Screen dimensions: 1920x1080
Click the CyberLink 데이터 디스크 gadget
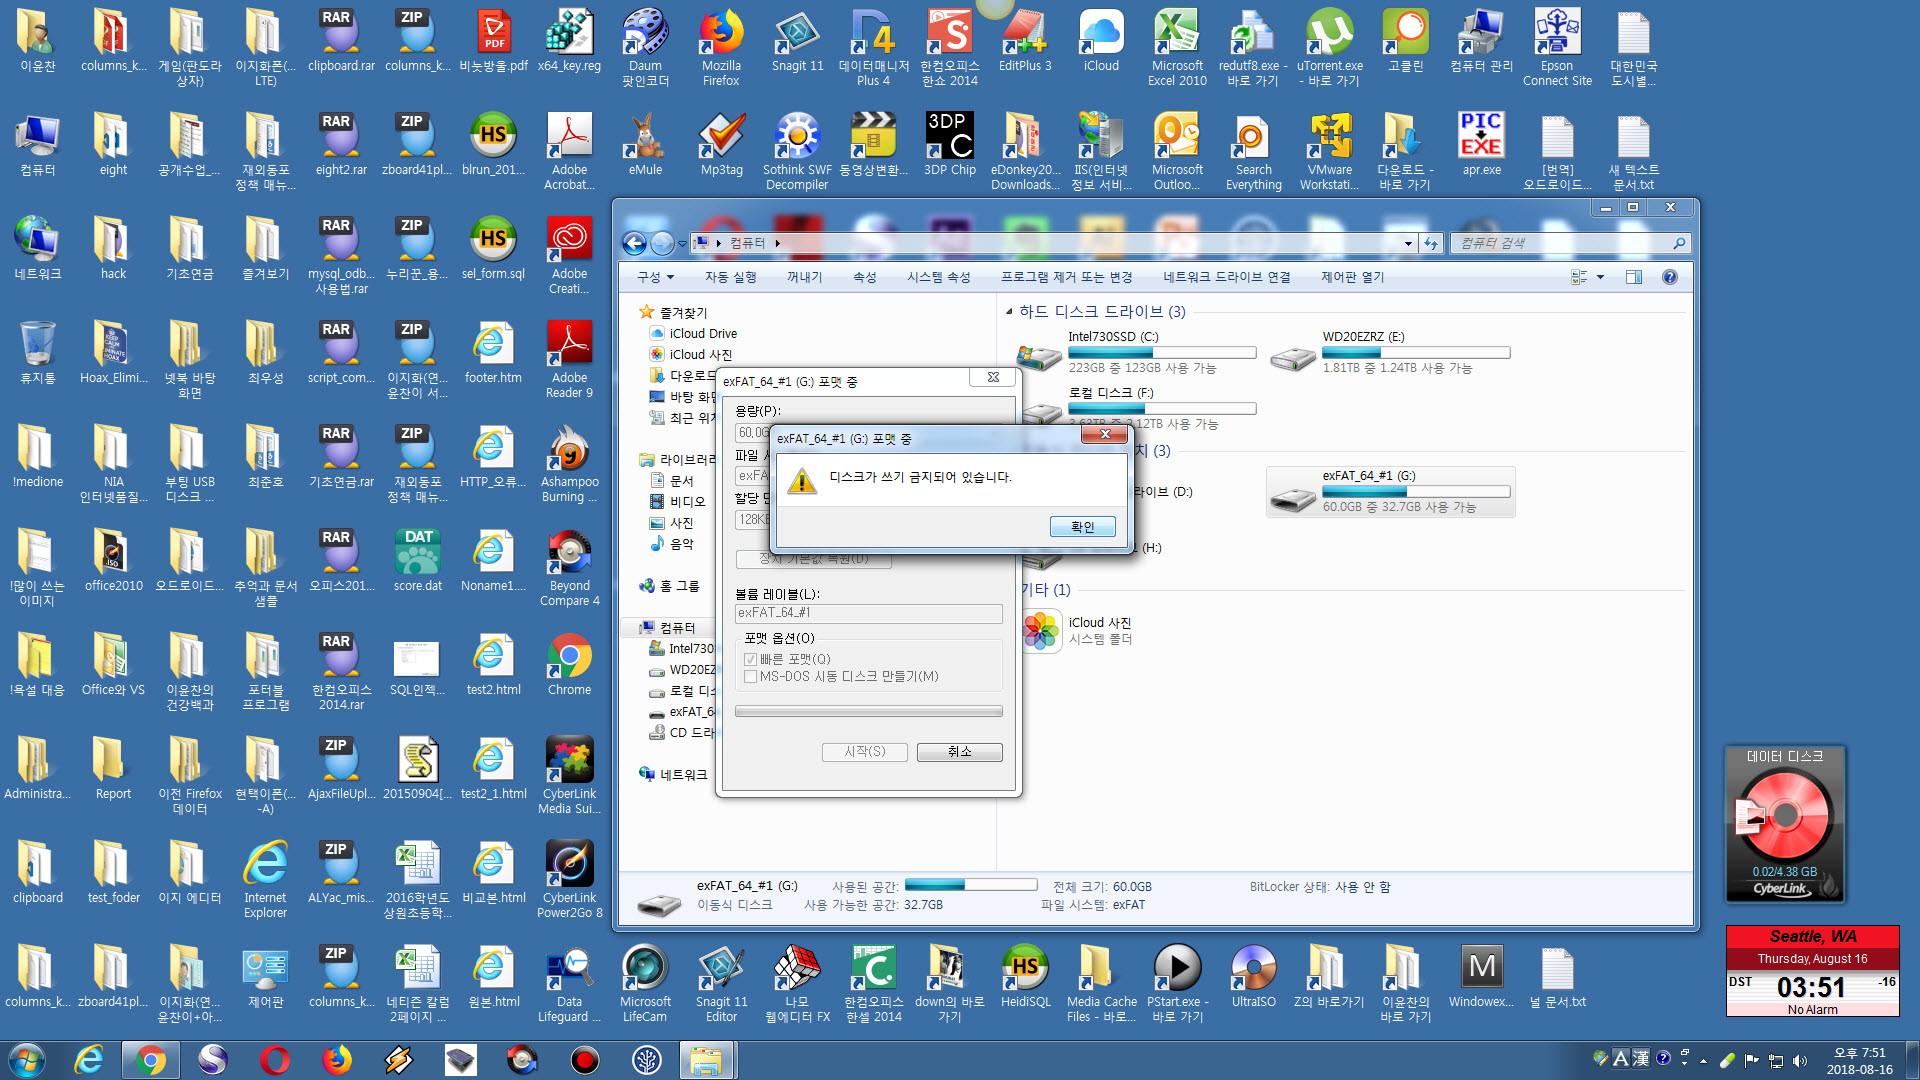1785,824
